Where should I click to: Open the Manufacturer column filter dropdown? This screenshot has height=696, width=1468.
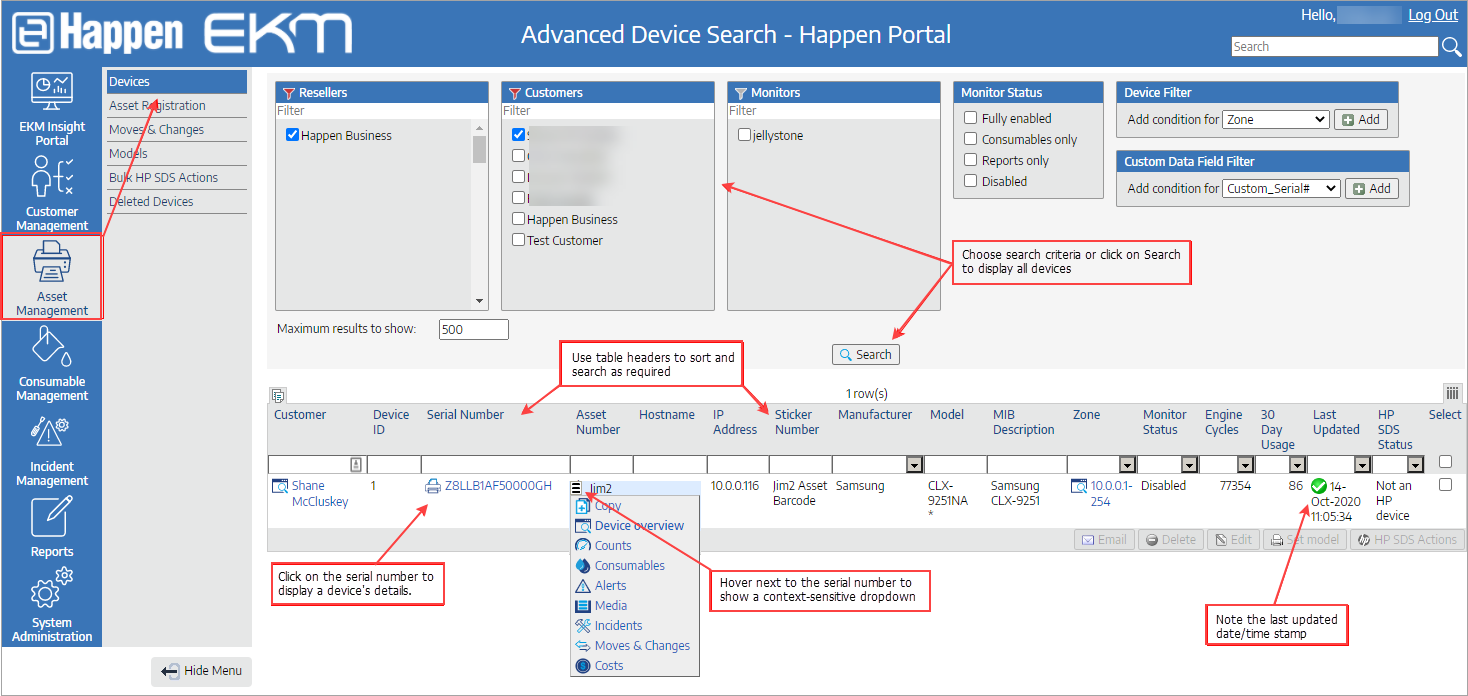click(914, 465)
